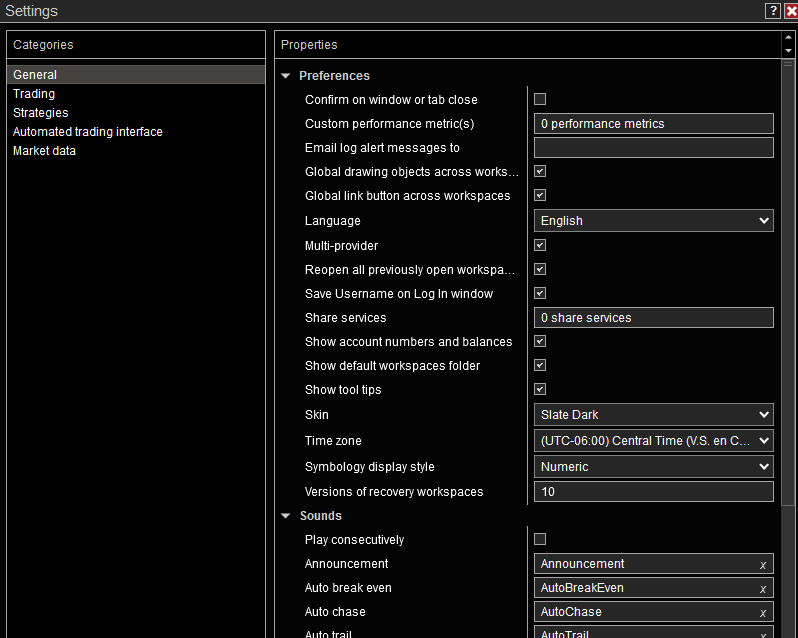
Task: Click the Sounds section heading
Action: (x=321, y=516)
